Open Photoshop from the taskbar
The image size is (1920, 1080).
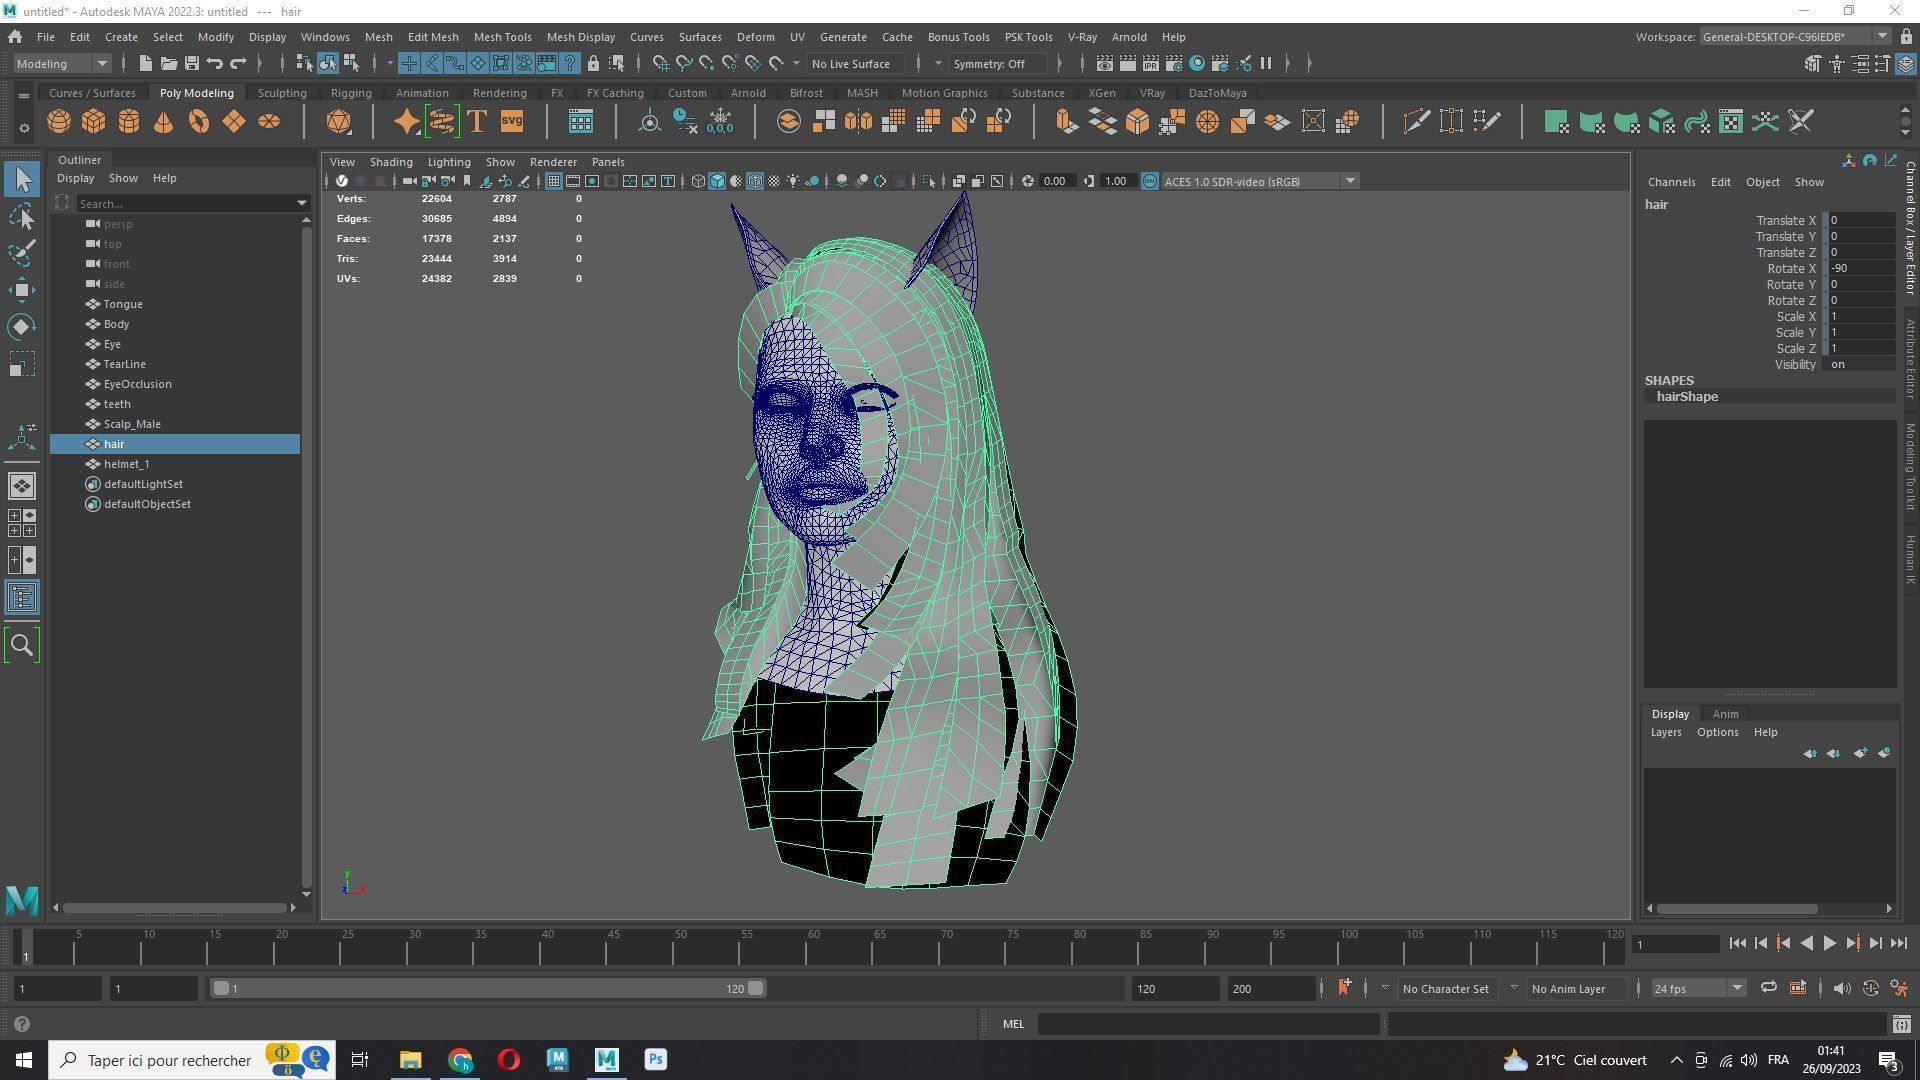coord(655,1060)
